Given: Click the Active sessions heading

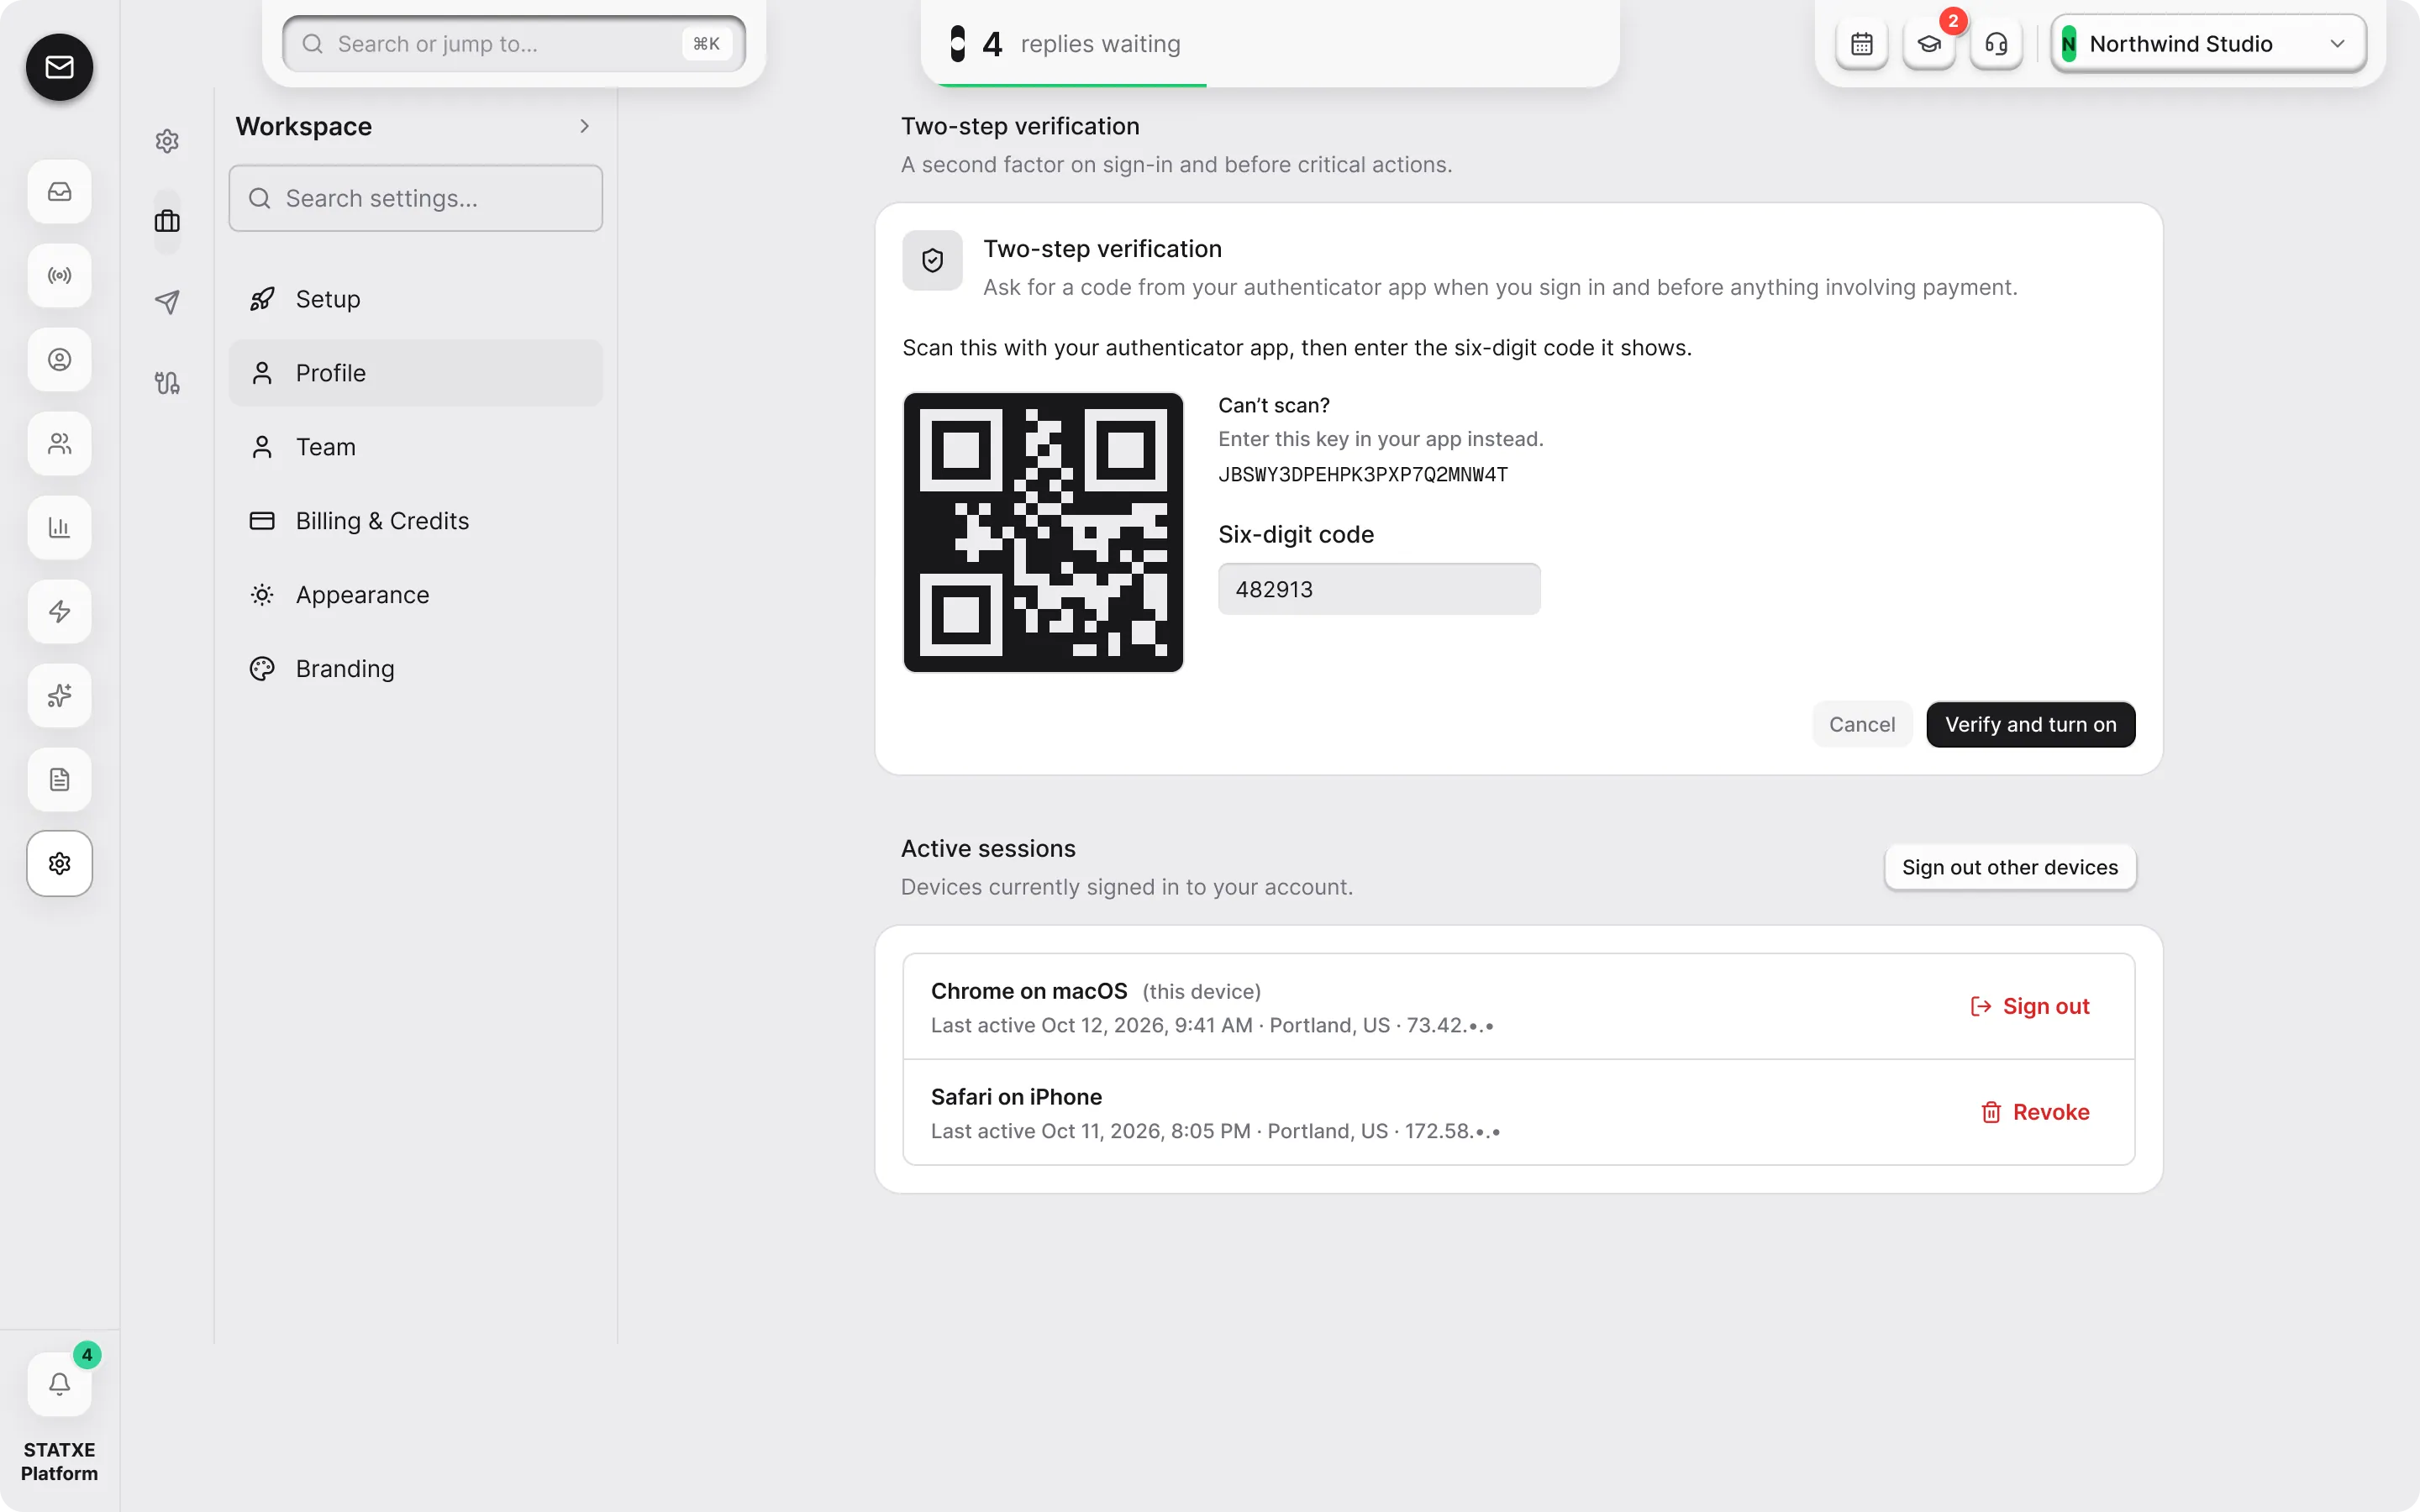Looking at the screenshot, I should [x=988, y=848].
